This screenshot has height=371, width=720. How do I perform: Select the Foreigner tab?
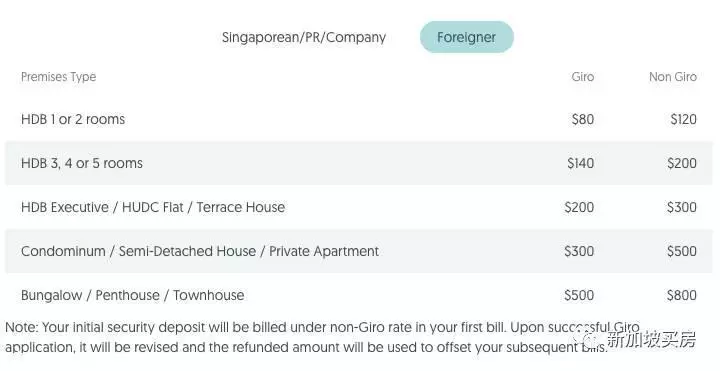point(467,37)
